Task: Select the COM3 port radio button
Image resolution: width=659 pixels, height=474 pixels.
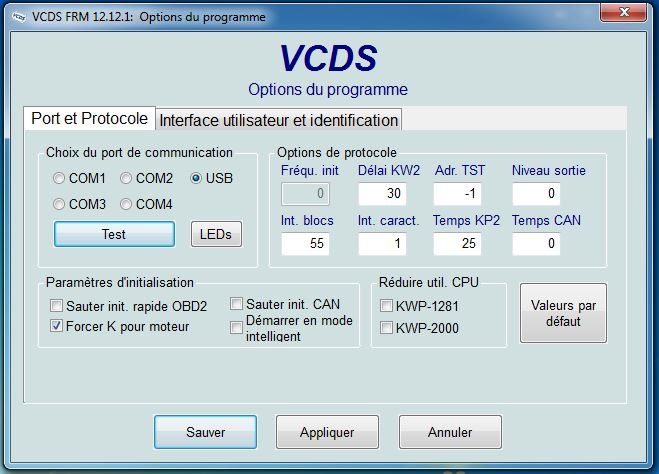Action: [x=59, y=204]
